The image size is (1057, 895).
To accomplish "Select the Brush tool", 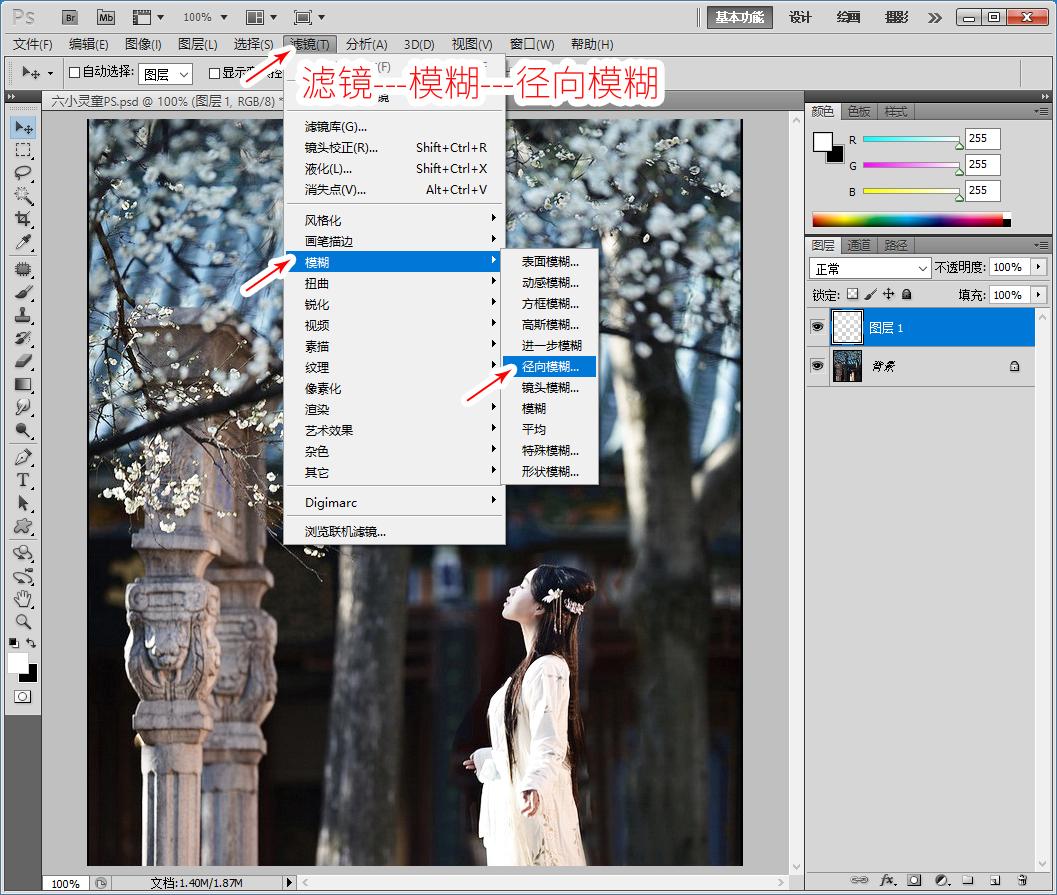I will tap(24, 292).
